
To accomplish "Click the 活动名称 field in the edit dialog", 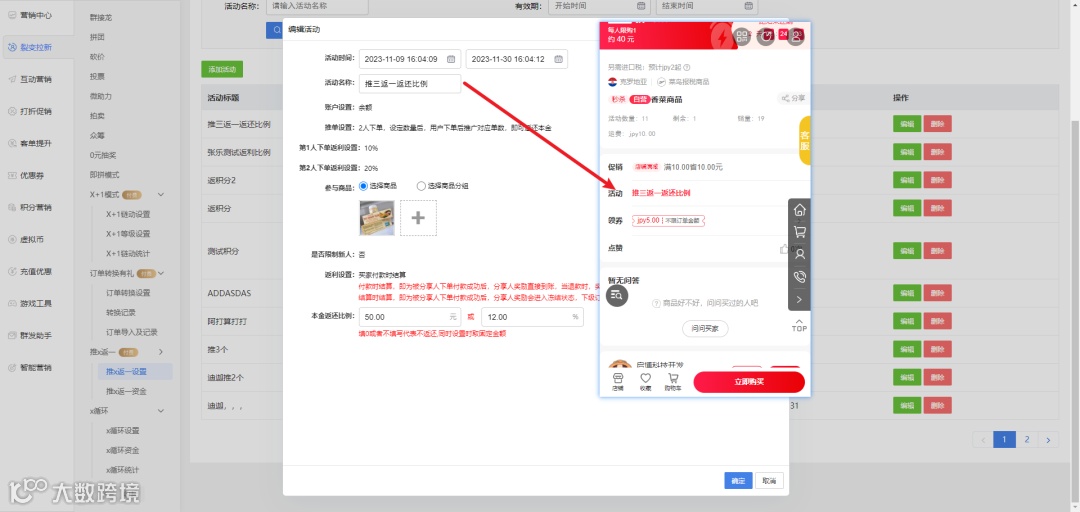I will [410, 83].
